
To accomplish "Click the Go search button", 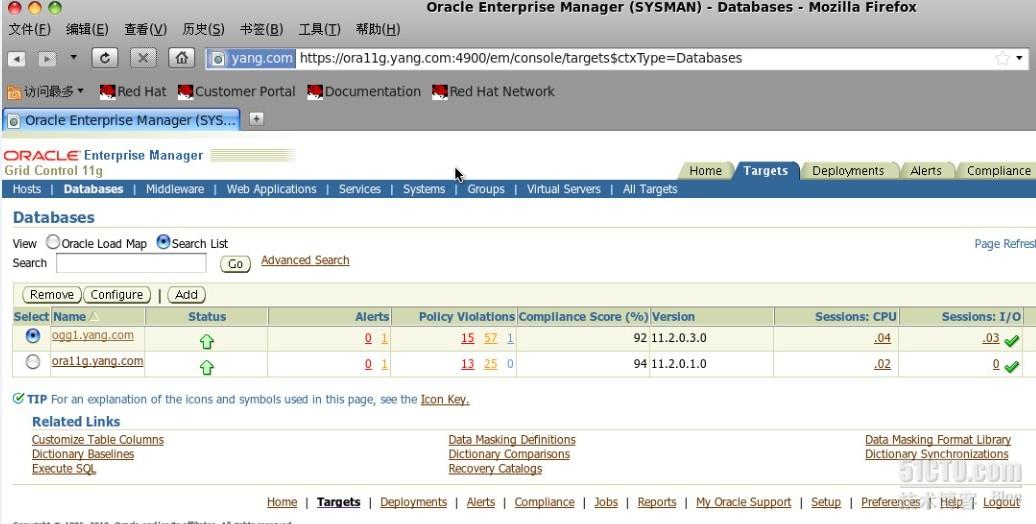I will click(x=235, y=264).
